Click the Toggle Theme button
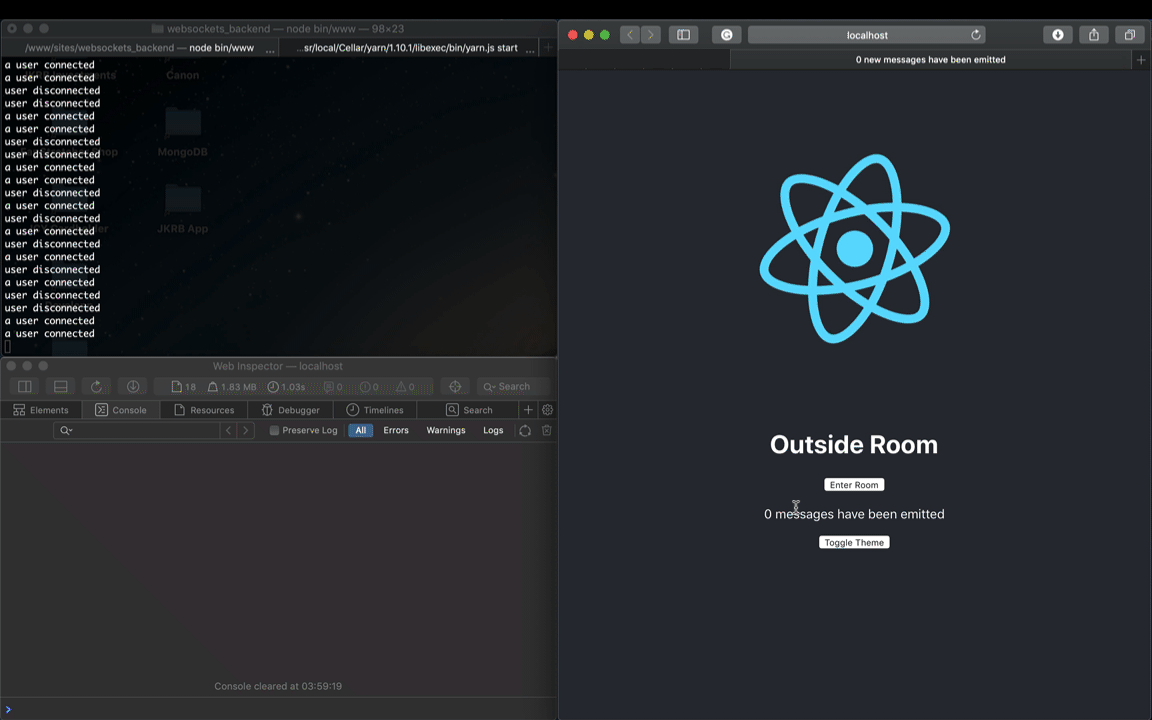This screenshot has width=1152, height=720. (x=854, y=542)
